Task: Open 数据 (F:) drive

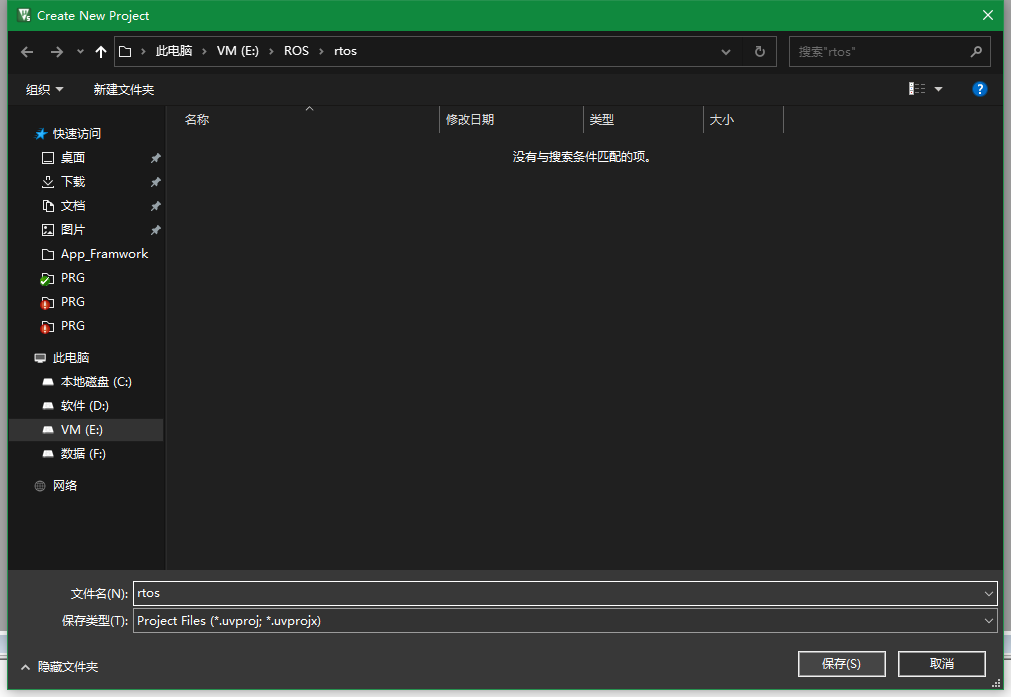Action: click(83, 454)
